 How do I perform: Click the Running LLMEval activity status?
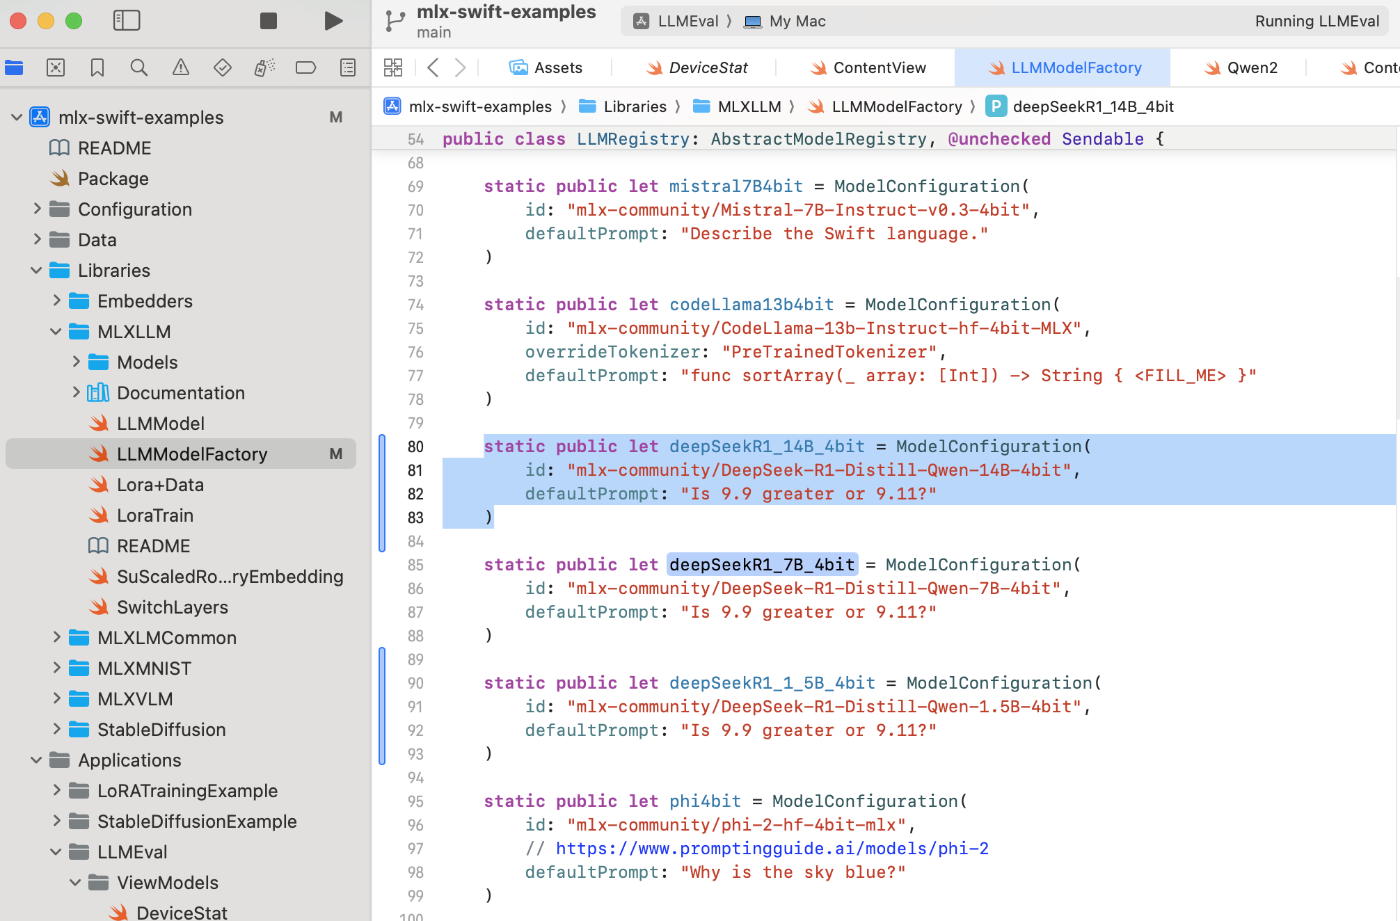(1317, 21)
